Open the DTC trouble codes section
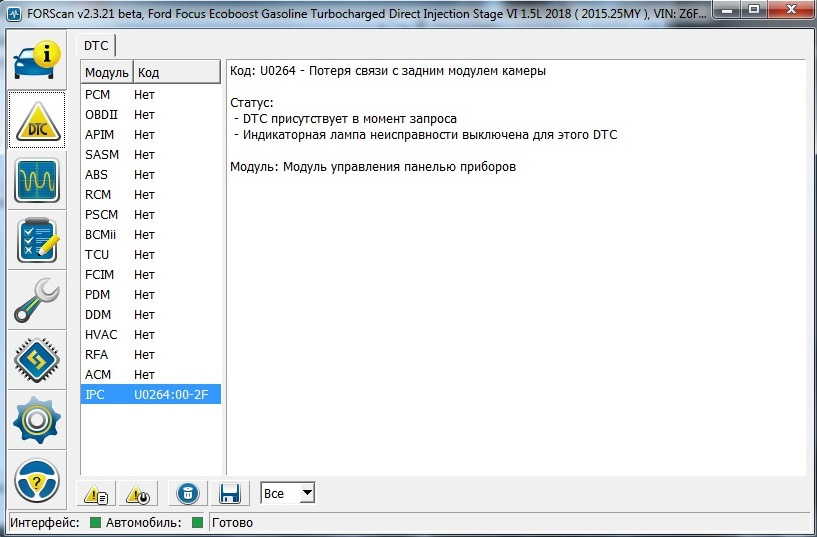The image size is (817, 537). click(x=37, y=120)
